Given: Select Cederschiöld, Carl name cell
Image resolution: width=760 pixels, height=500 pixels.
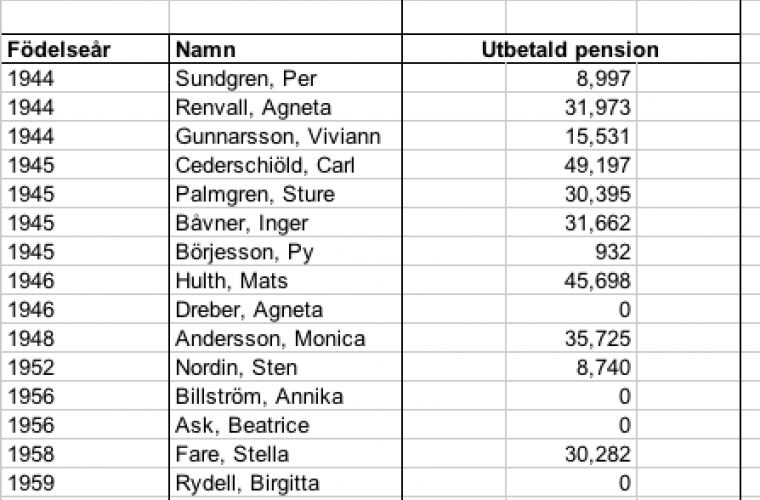Looking at the screenshot, I should (x=265, y=165).
